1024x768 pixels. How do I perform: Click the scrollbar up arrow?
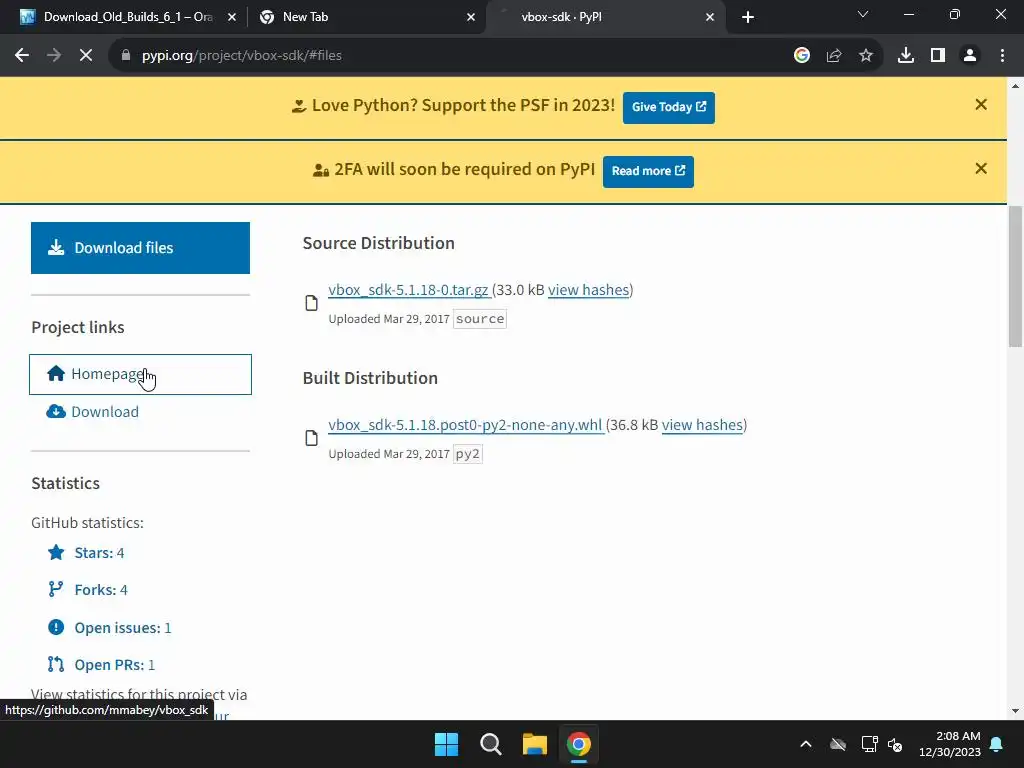pos(1015,86)
